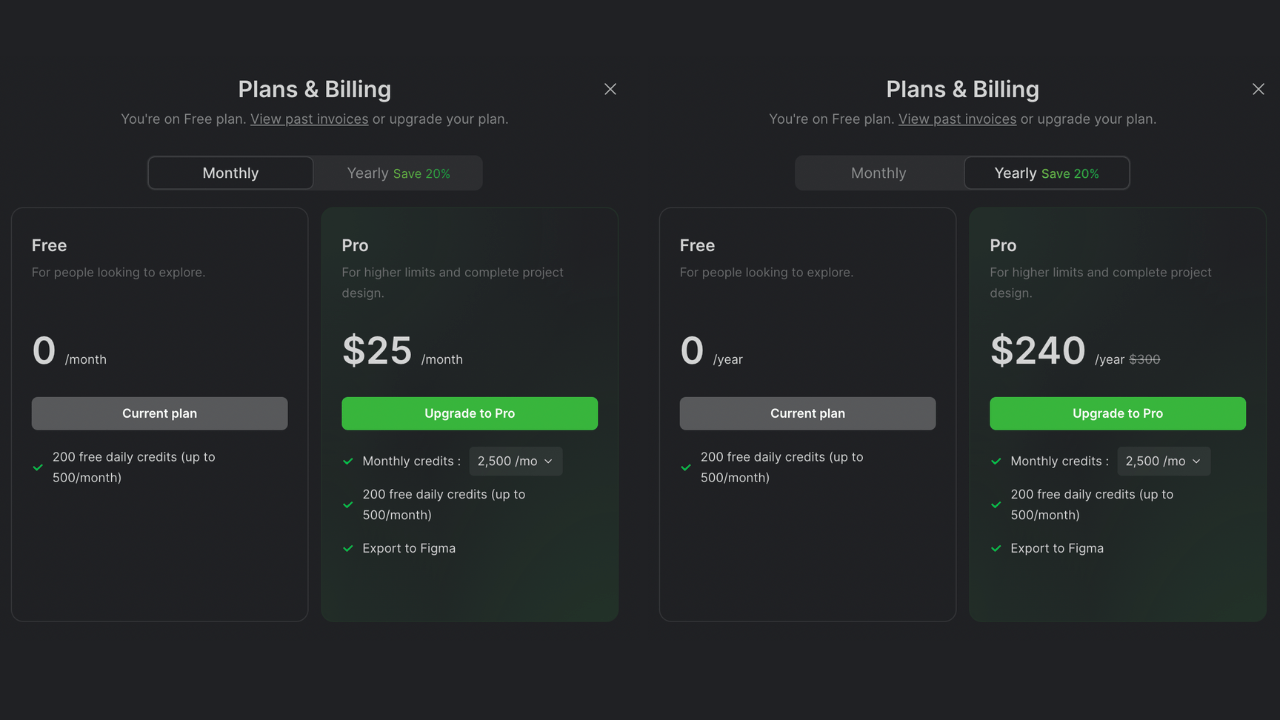Expand the 2,500 /mo credits dropdown under $240/year
1280x720 pixels.
[x=1163, y=461]
